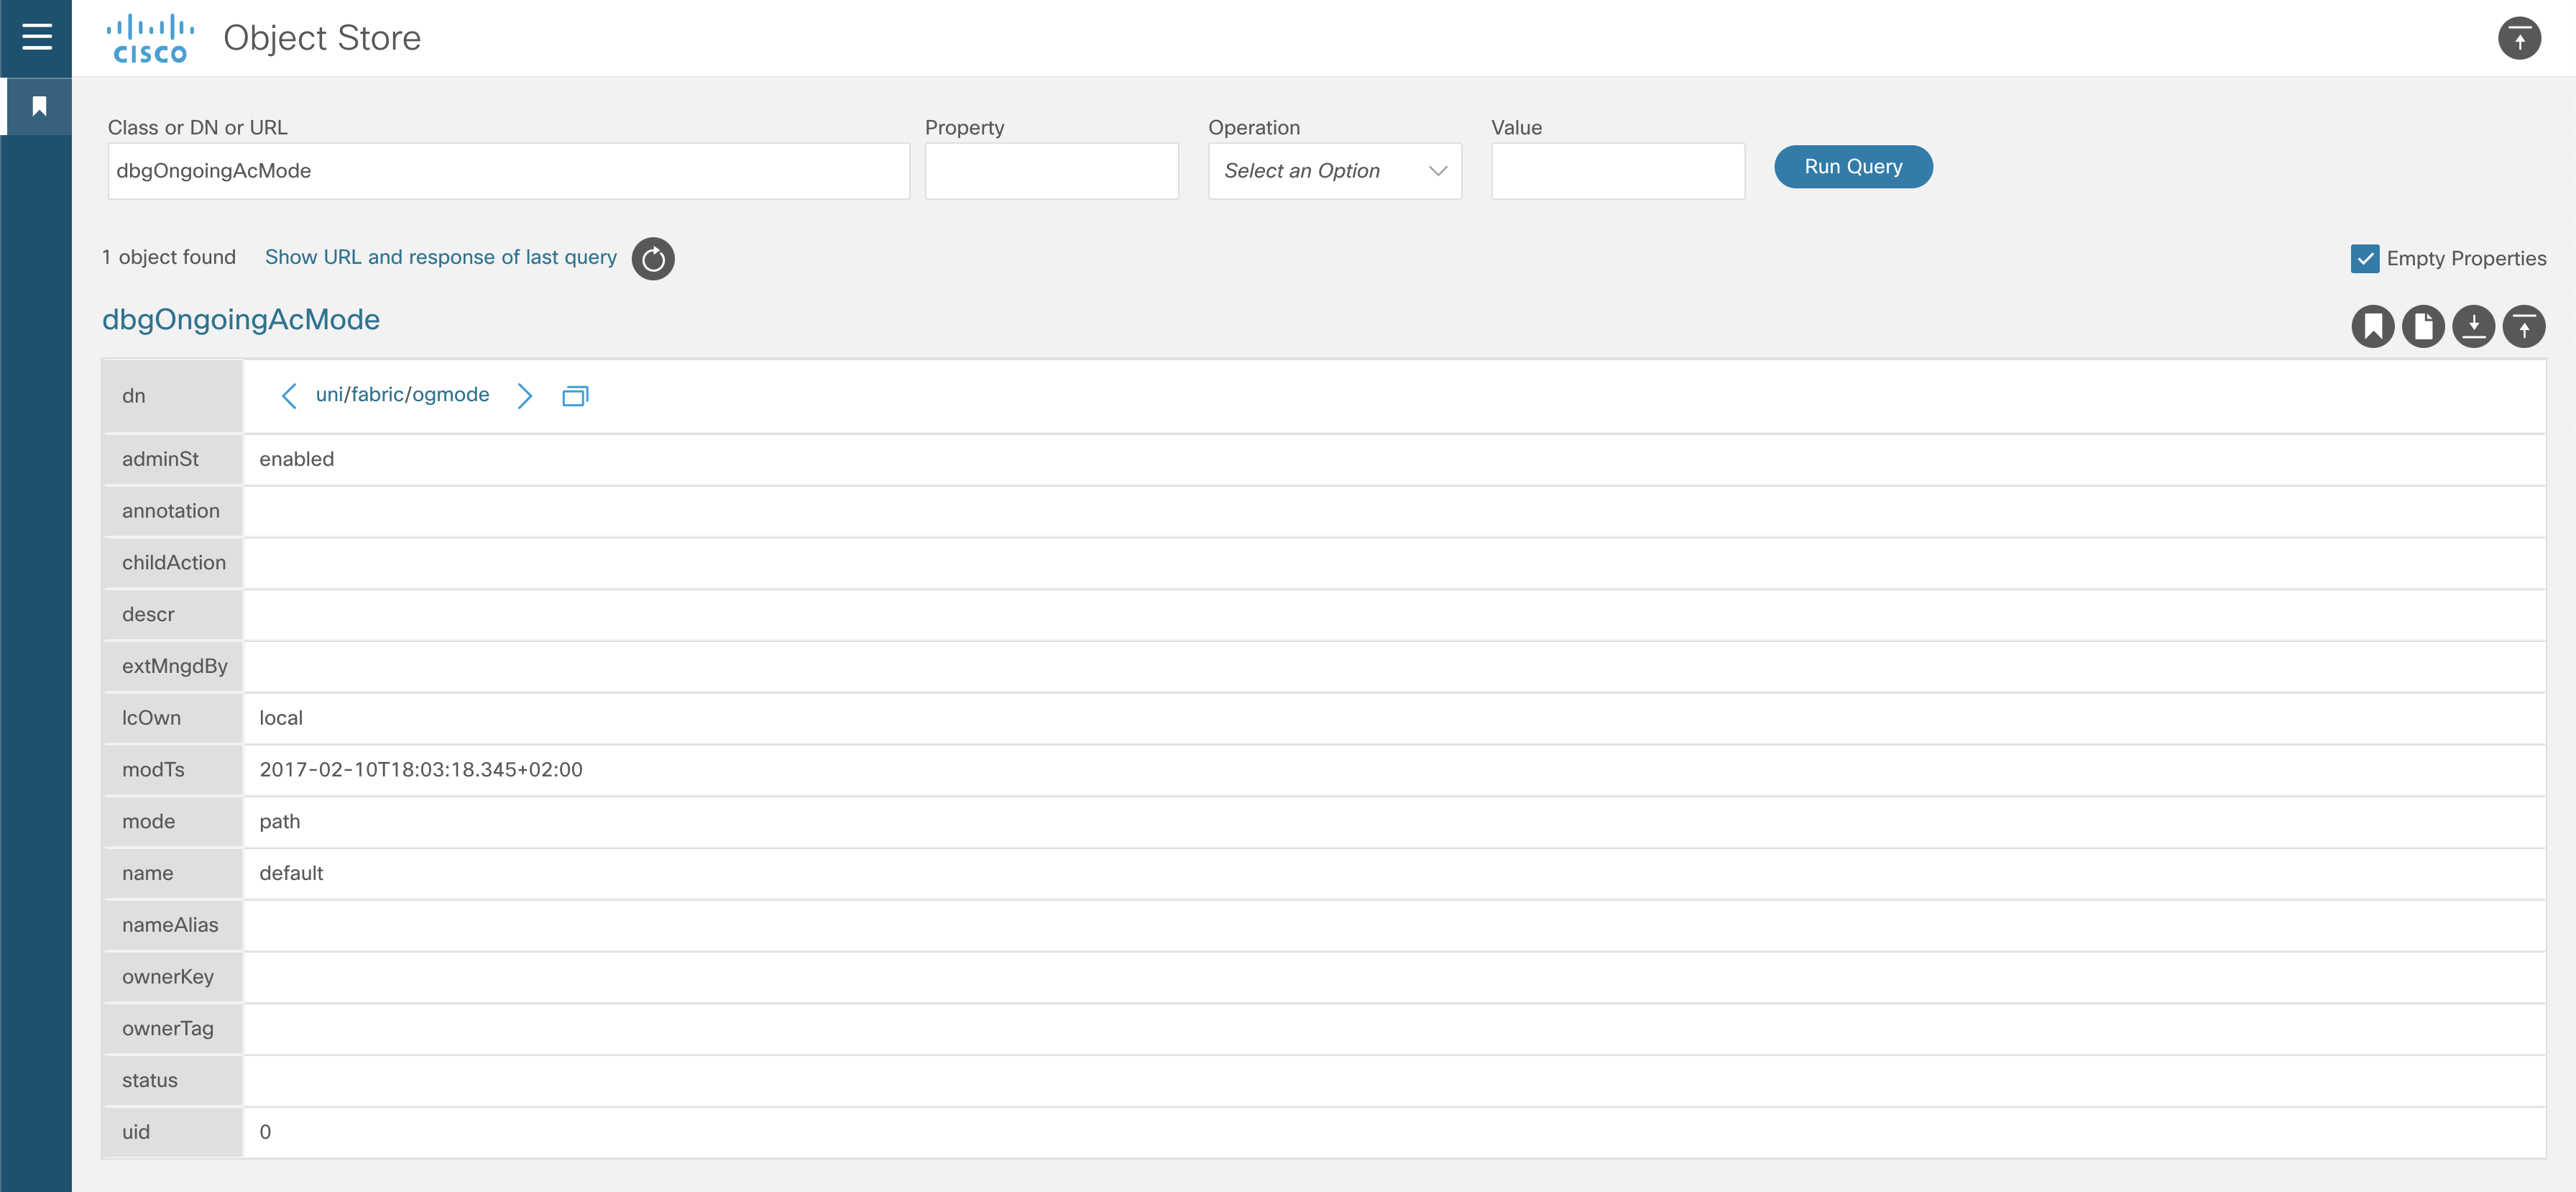
Task: Click the dbgOngoingAcMode class heading
Action: point(241,320)
